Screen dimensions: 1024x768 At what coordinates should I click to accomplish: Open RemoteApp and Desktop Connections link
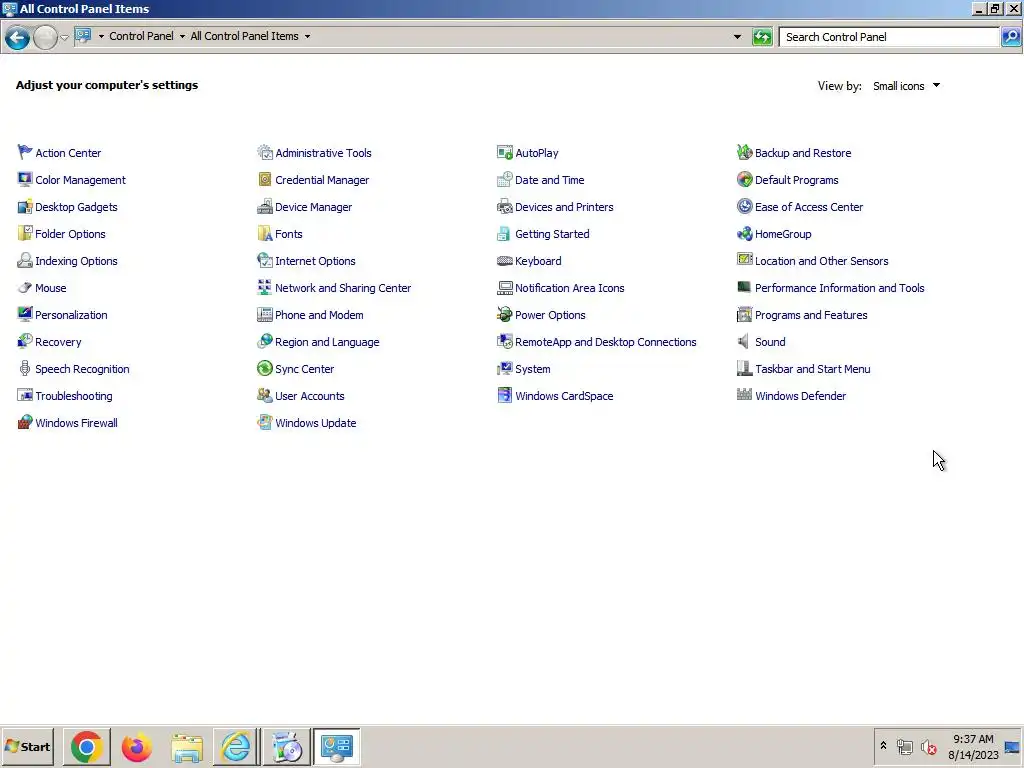click(606, 342)
